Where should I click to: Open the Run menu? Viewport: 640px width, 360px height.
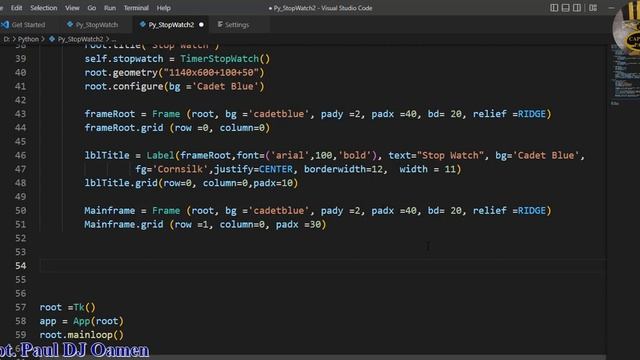[110, 8]
